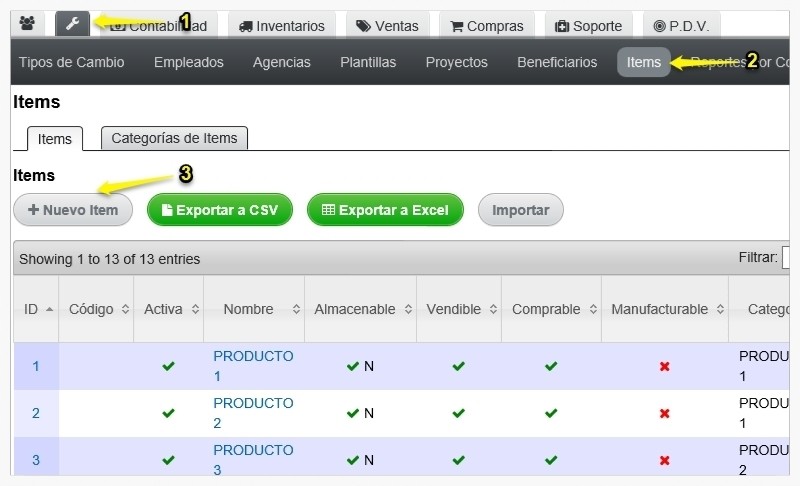Click Exportar a CSV button
The width and height of the screenshot is (800, 486).
(x=220, y=210)
